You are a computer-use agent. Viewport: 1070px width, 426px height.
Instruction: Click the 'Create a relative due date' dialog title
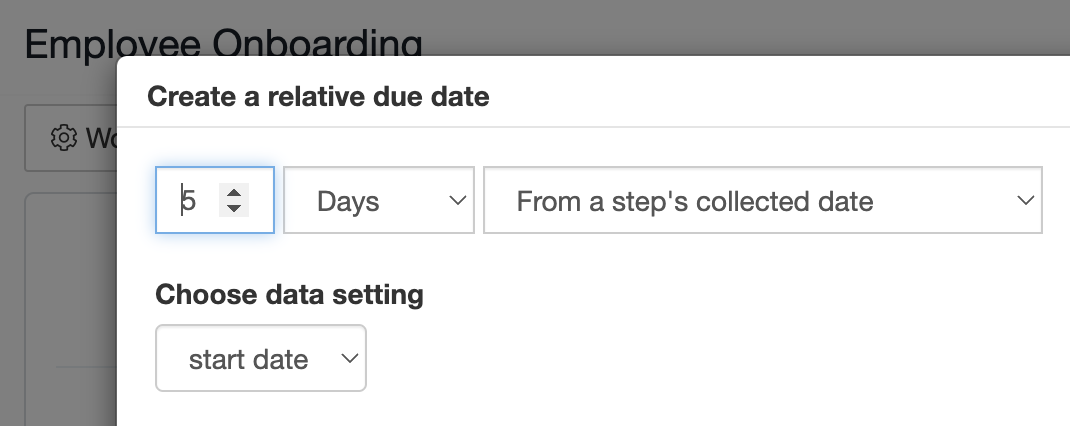(x=318, y=96)
